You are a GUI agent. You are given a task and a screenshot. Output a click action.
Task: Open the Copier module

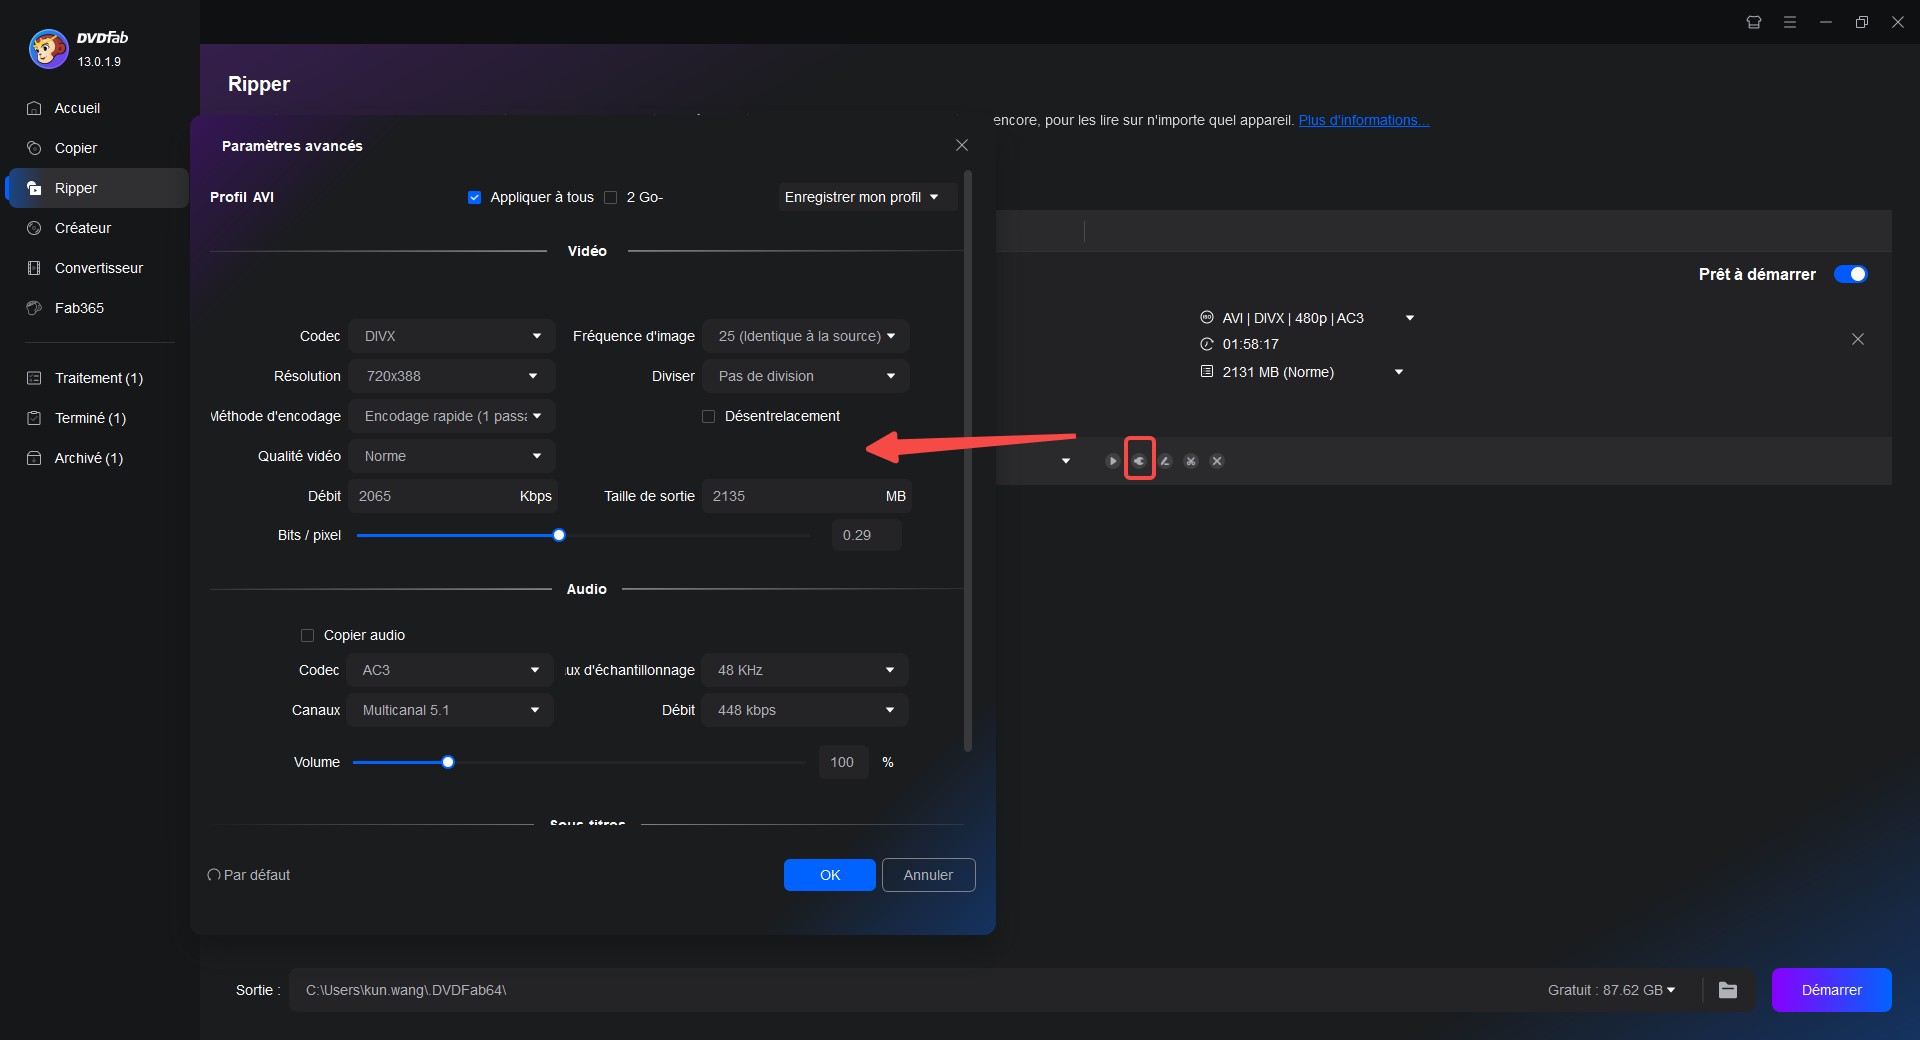click(x=76, y=148)
